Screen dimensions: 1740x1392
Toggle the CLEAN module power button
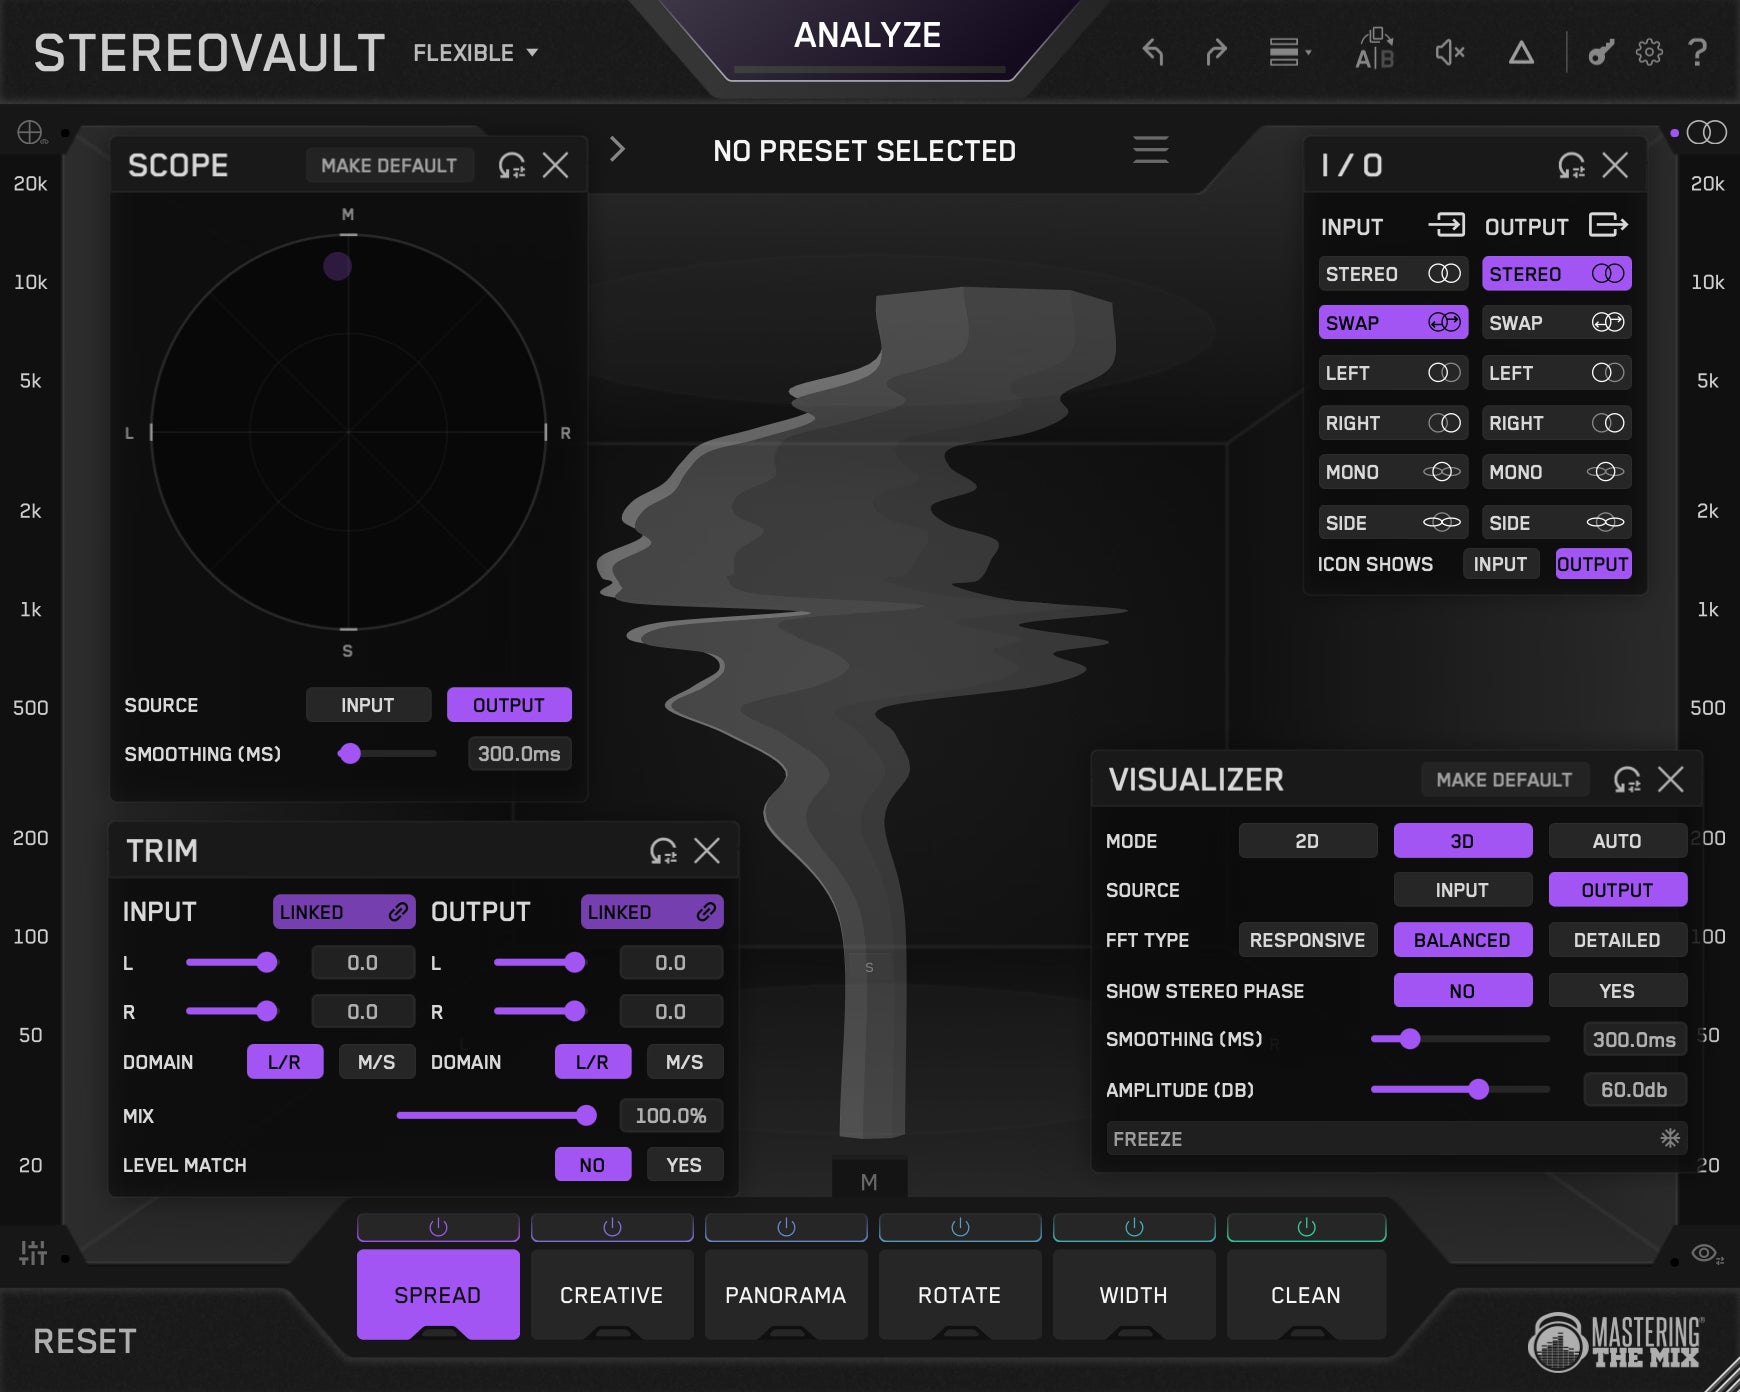1306,1227
